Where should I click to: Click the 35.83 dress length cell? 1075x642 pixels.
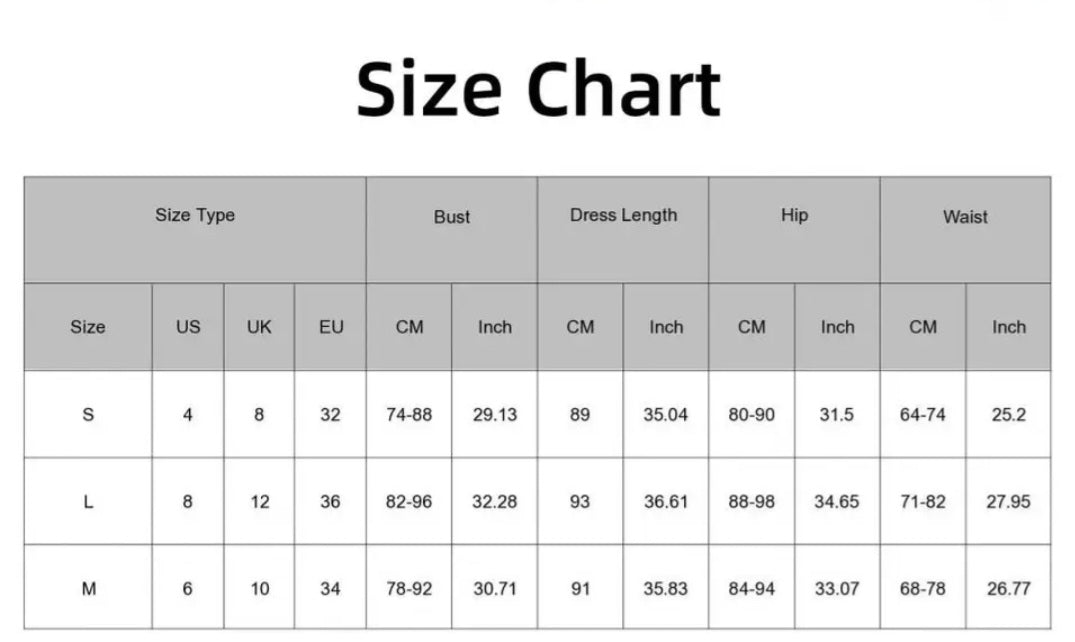pos(666,589)
